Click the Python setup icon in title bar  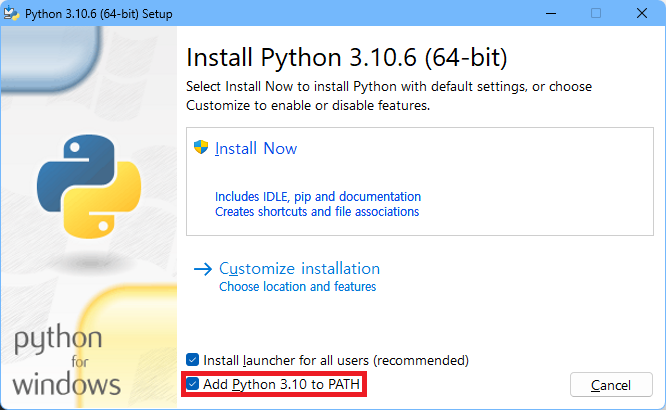point(11,13)
